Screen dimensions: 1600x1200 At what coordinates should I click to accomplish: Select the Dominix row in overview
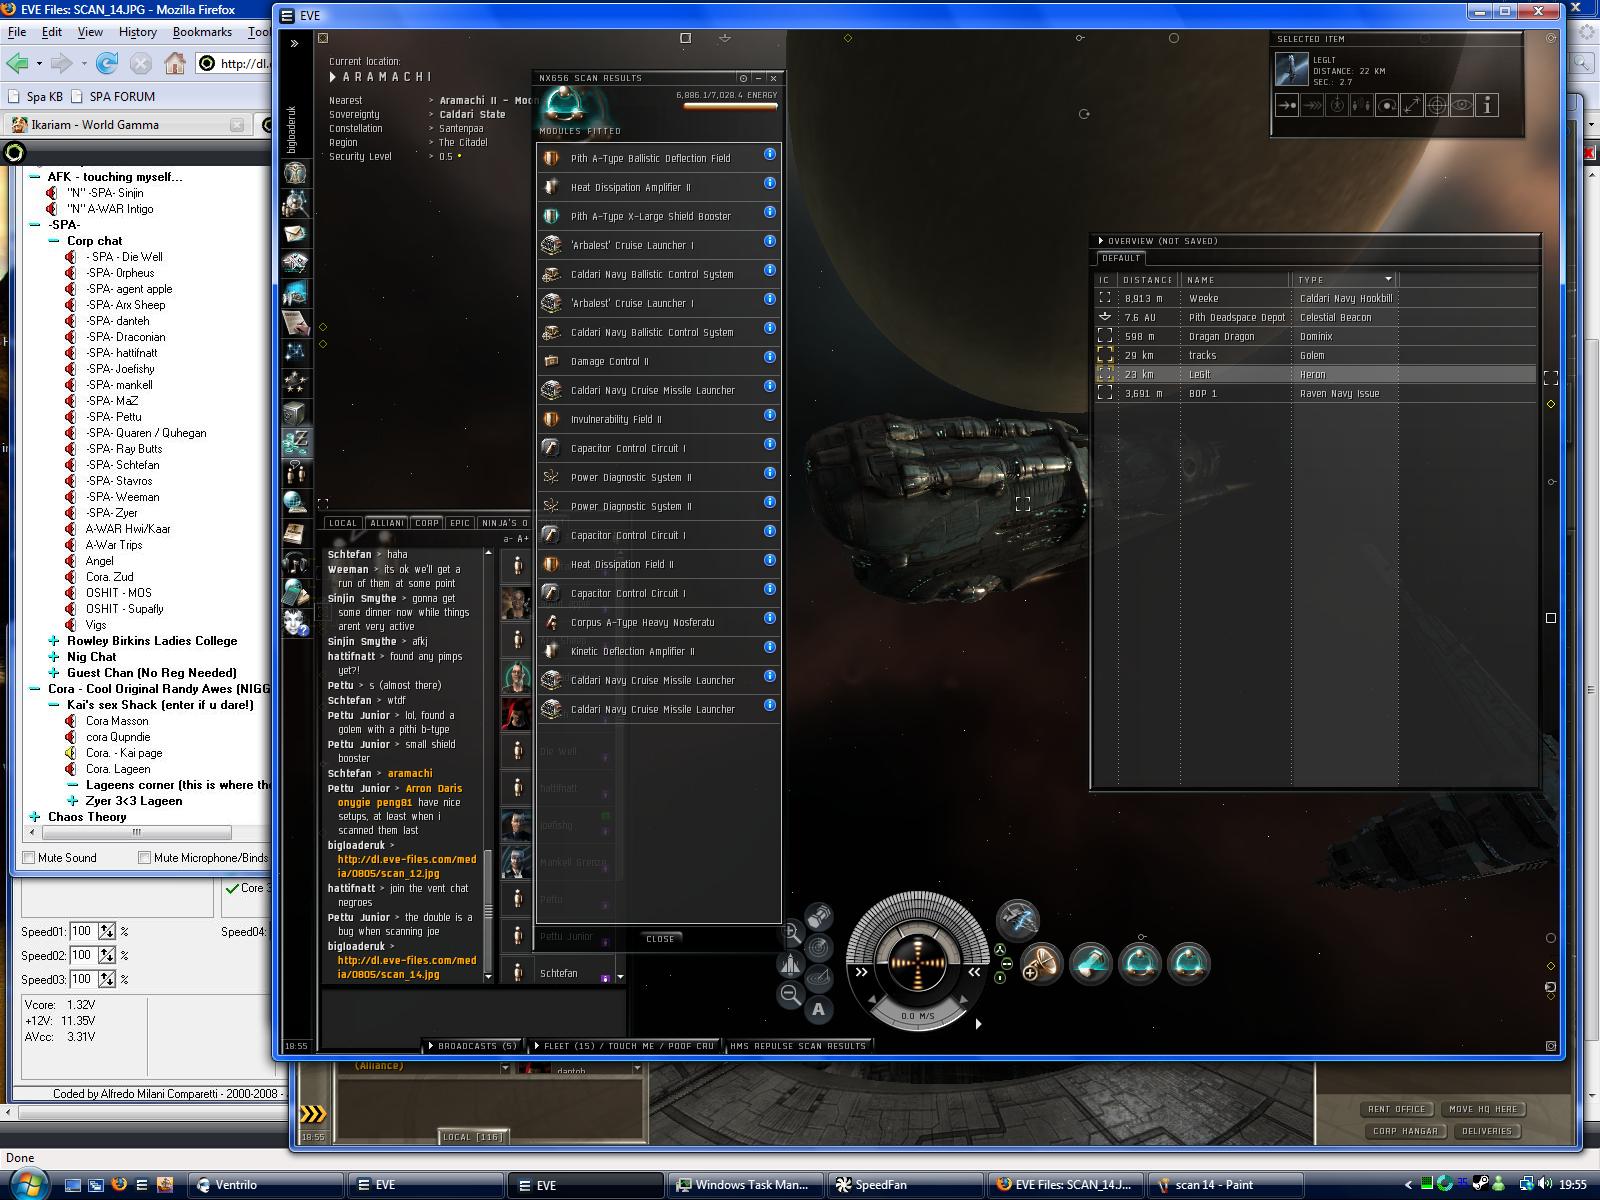pos(1315,336)
